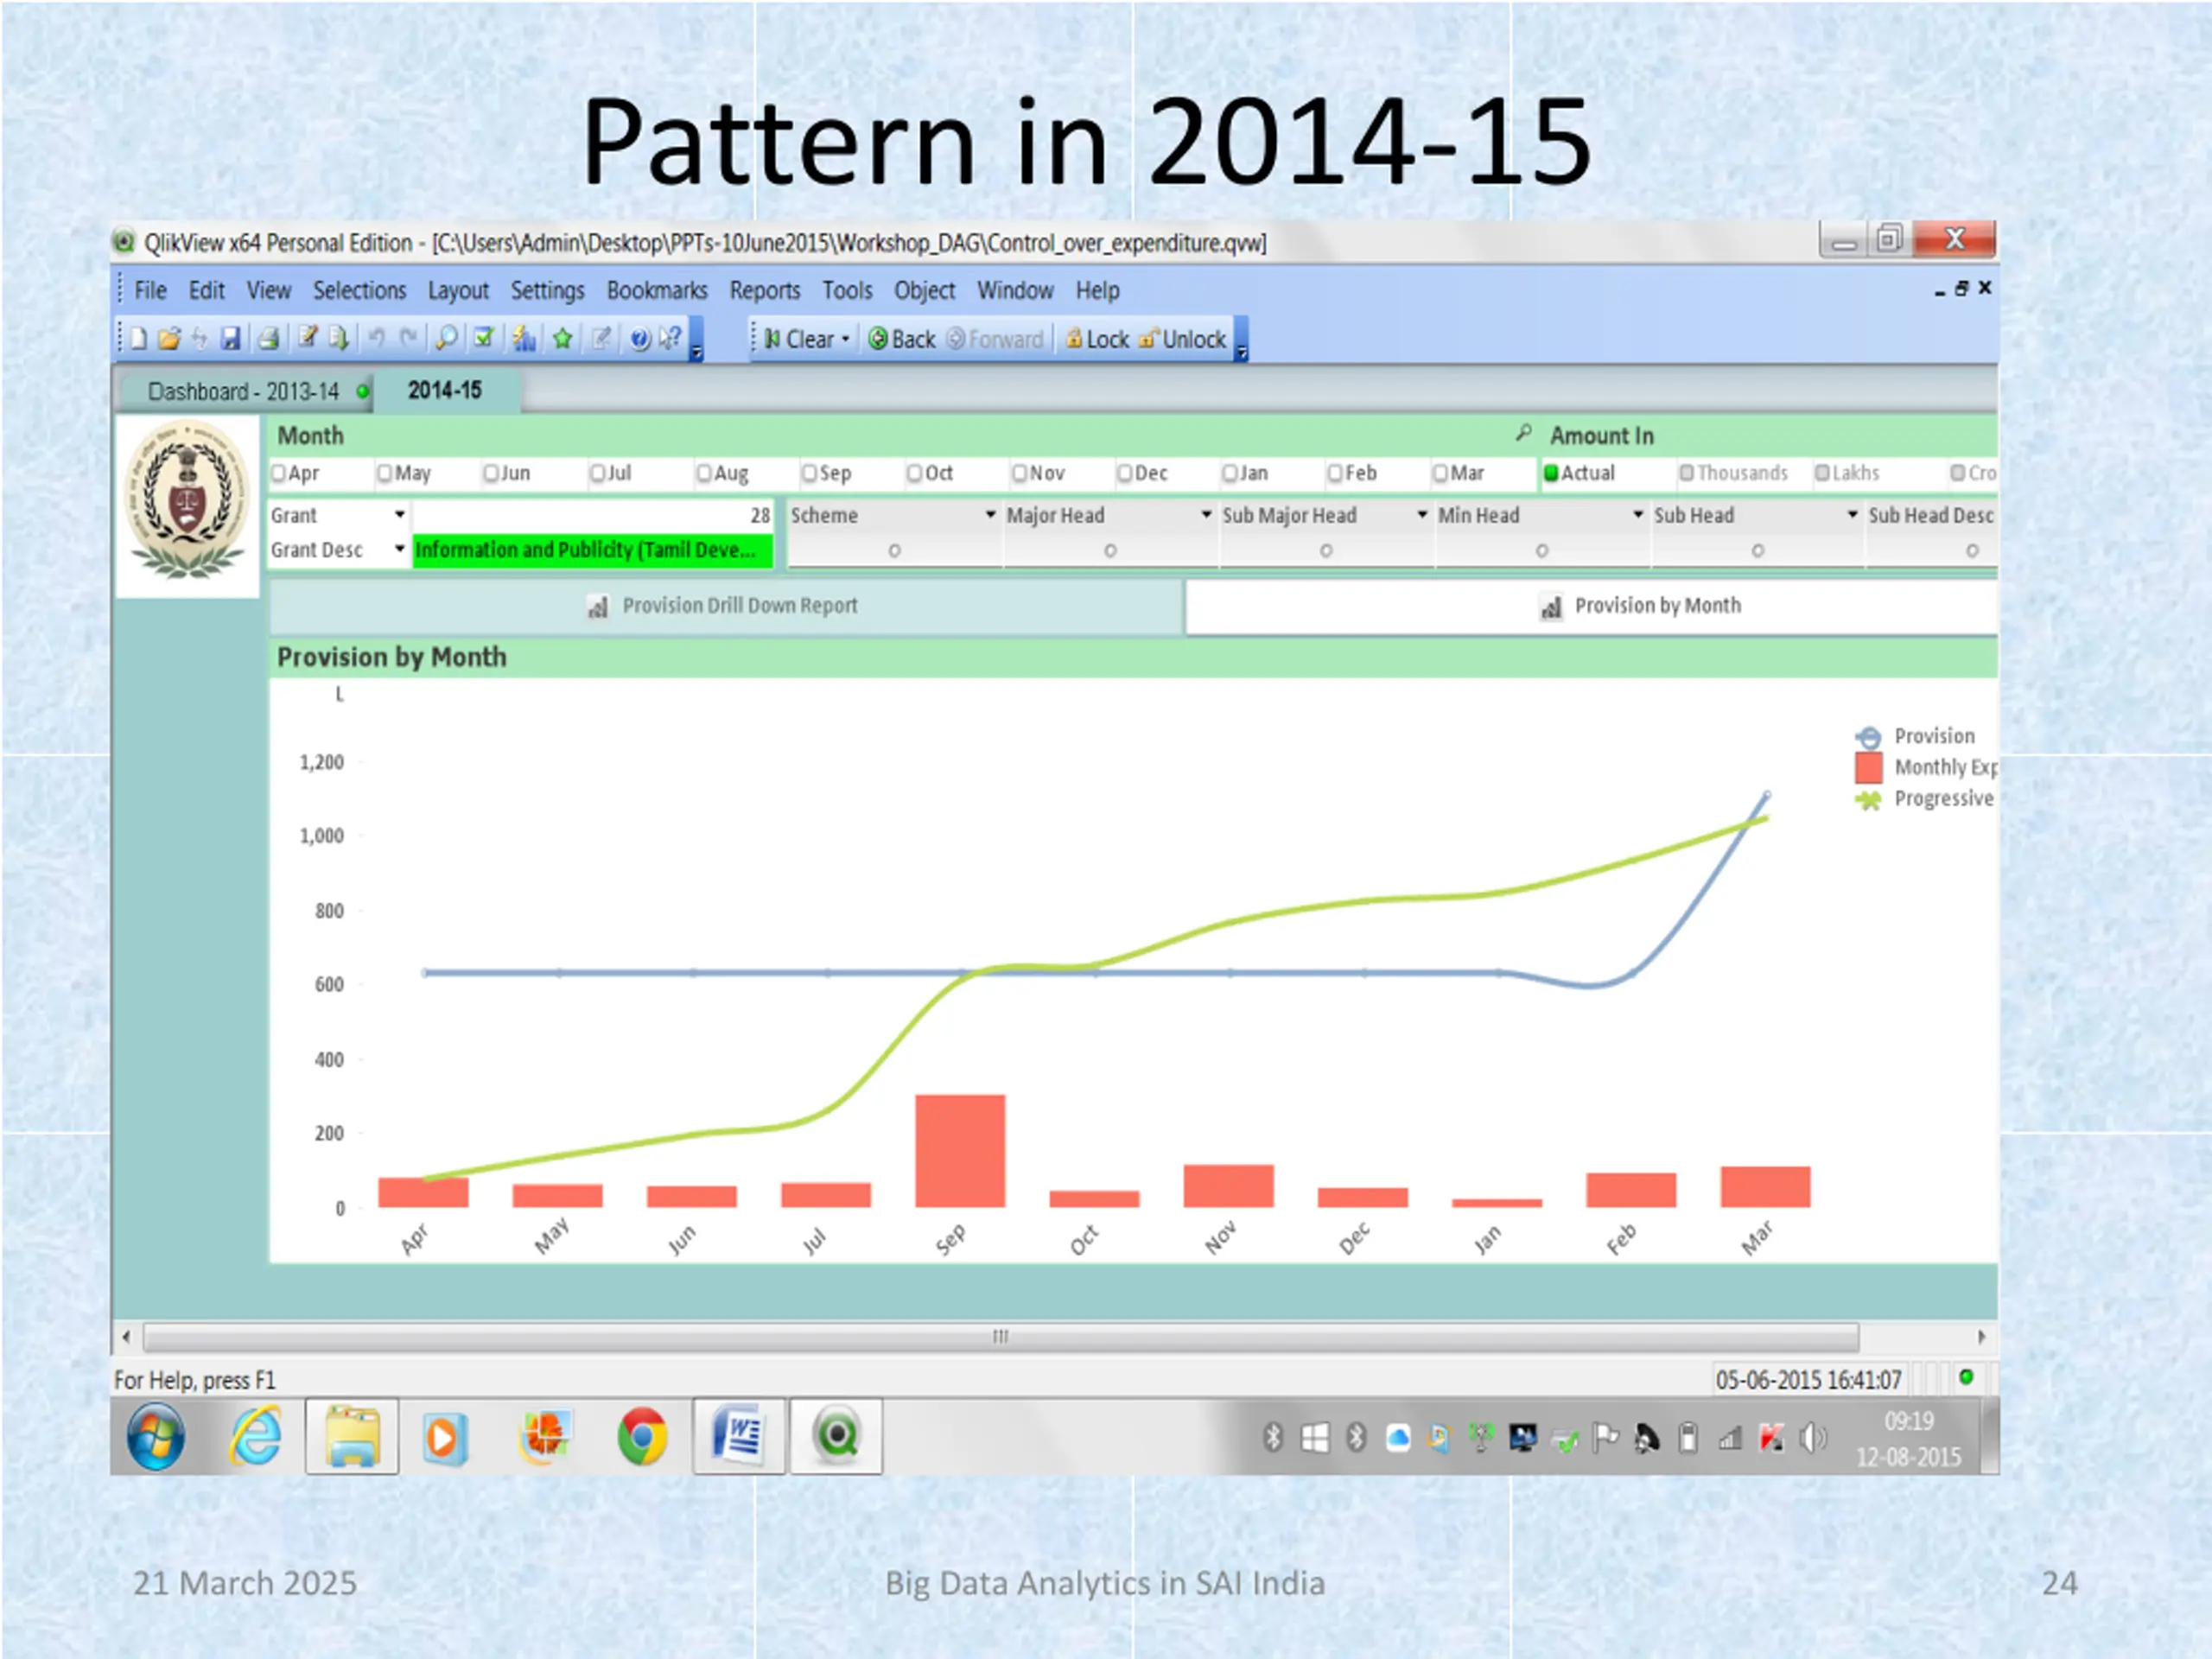
Task: Open Internet Explorer from the taskbar
Action: 256,1437
